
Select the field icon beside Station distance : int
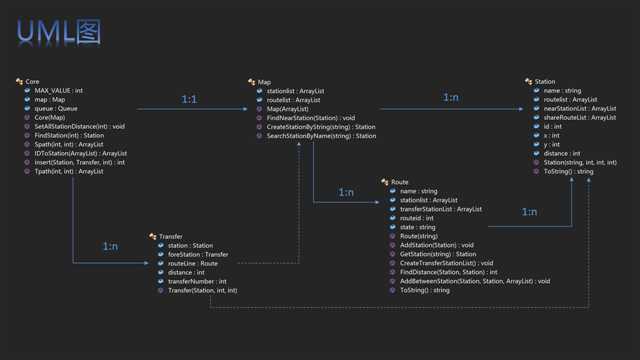536,153
